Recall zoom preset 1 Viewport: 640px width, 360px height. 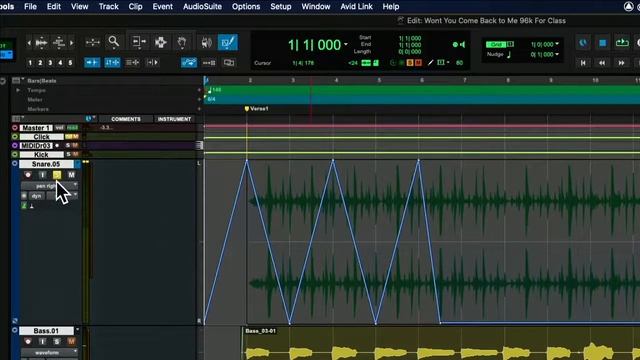30,62
